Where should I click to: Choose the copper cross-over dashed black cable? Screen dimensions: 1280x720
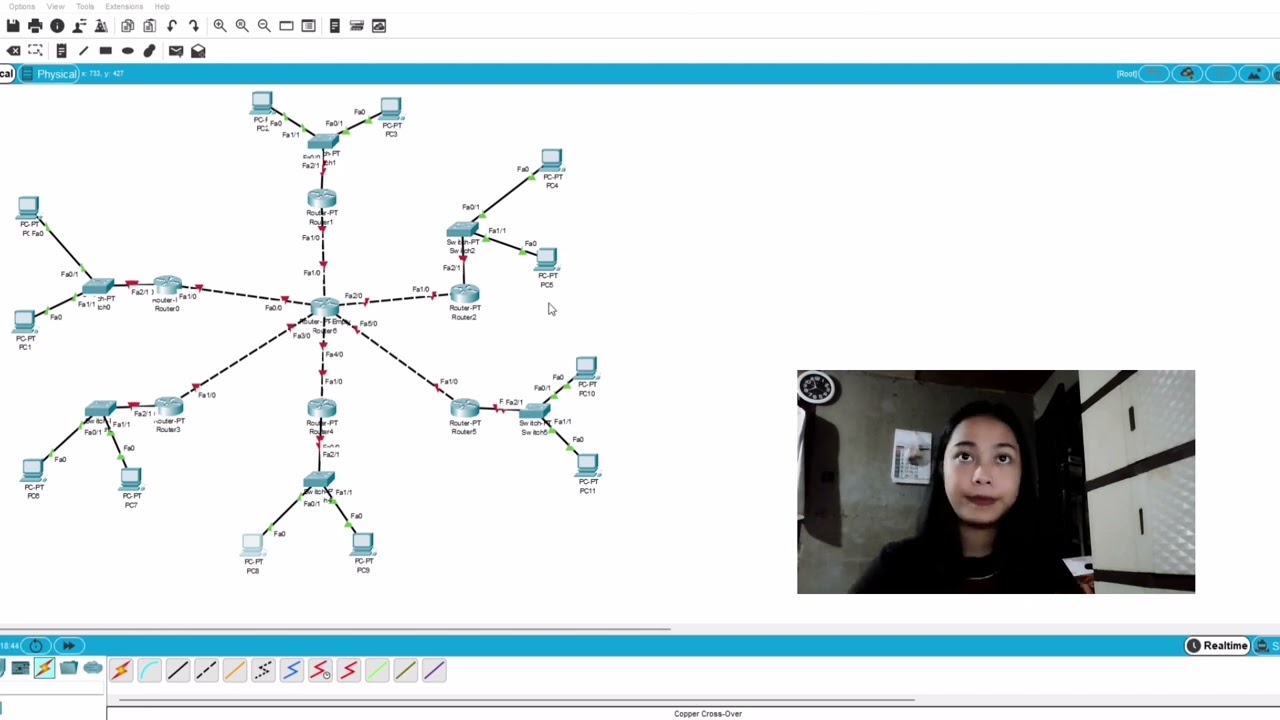point(206,671)
